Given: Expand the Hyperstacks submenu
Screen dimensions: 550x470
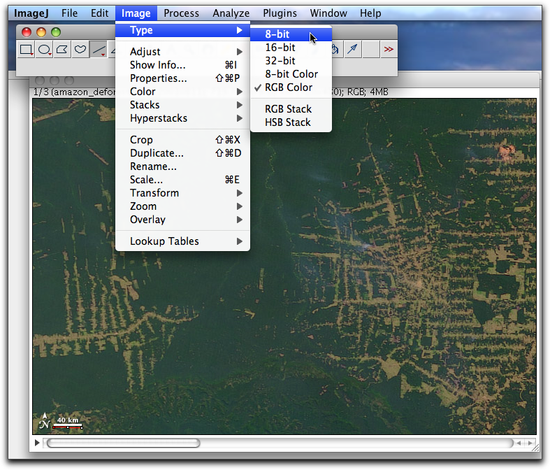Looking at the screenshot, I should (182, 118).
